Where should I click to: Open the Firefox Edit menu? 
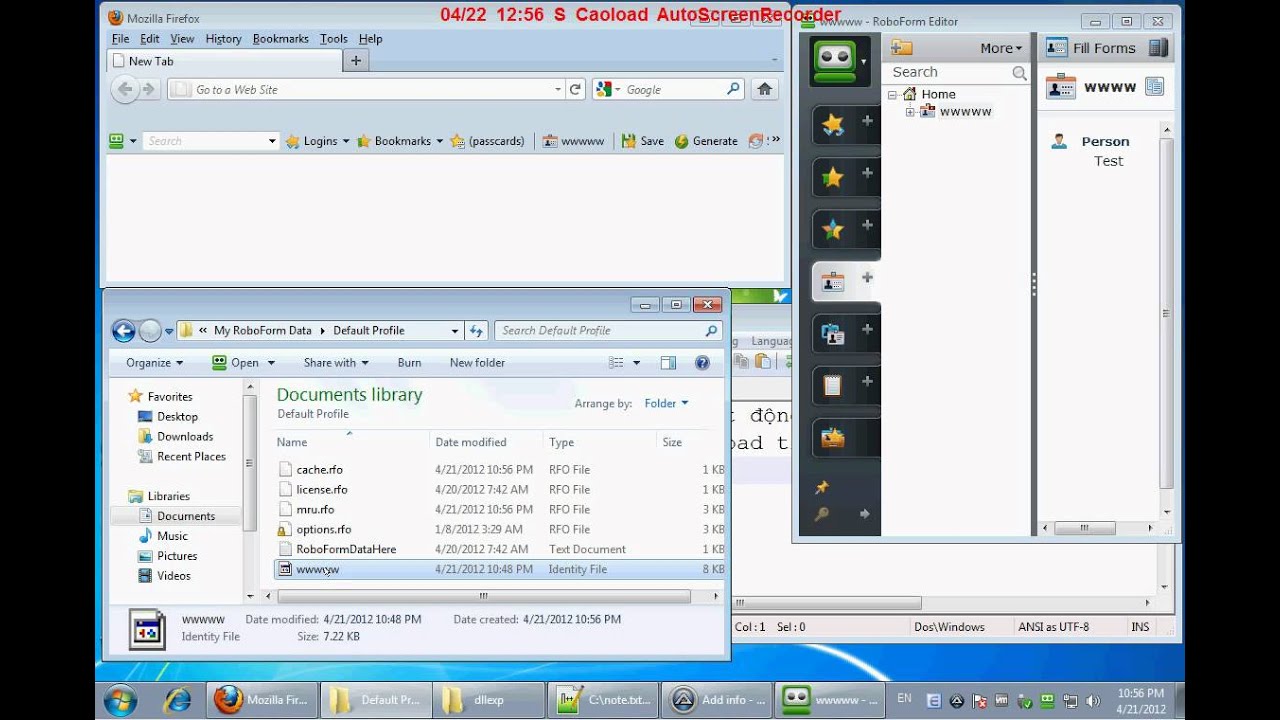click(150, 39)
